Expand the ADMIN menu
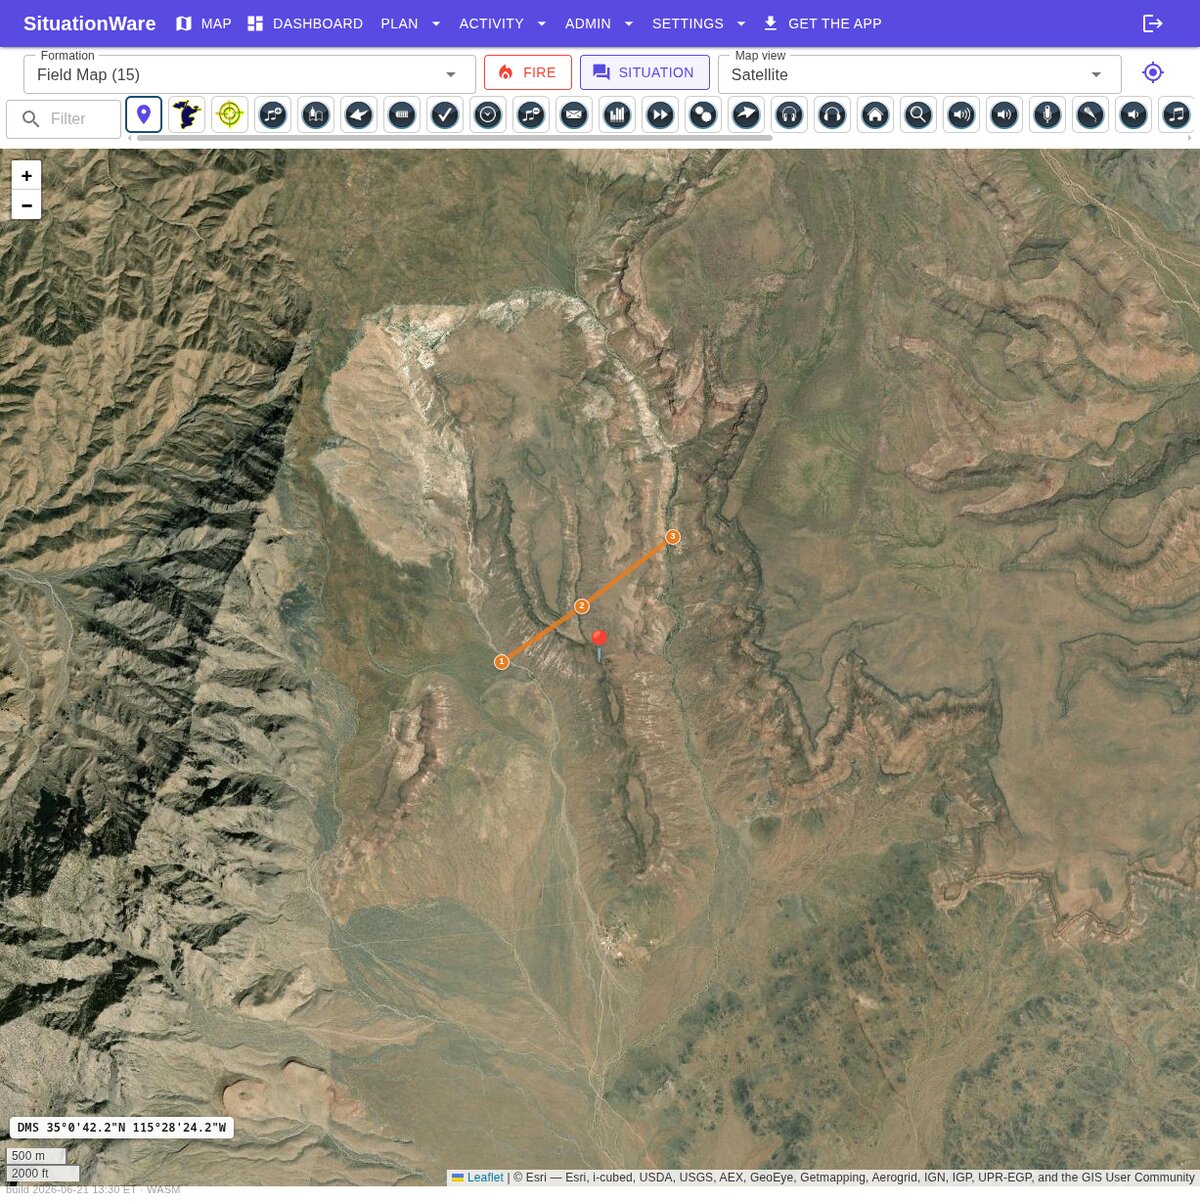The image size is (1200, 1202). [x=600, y=23]
